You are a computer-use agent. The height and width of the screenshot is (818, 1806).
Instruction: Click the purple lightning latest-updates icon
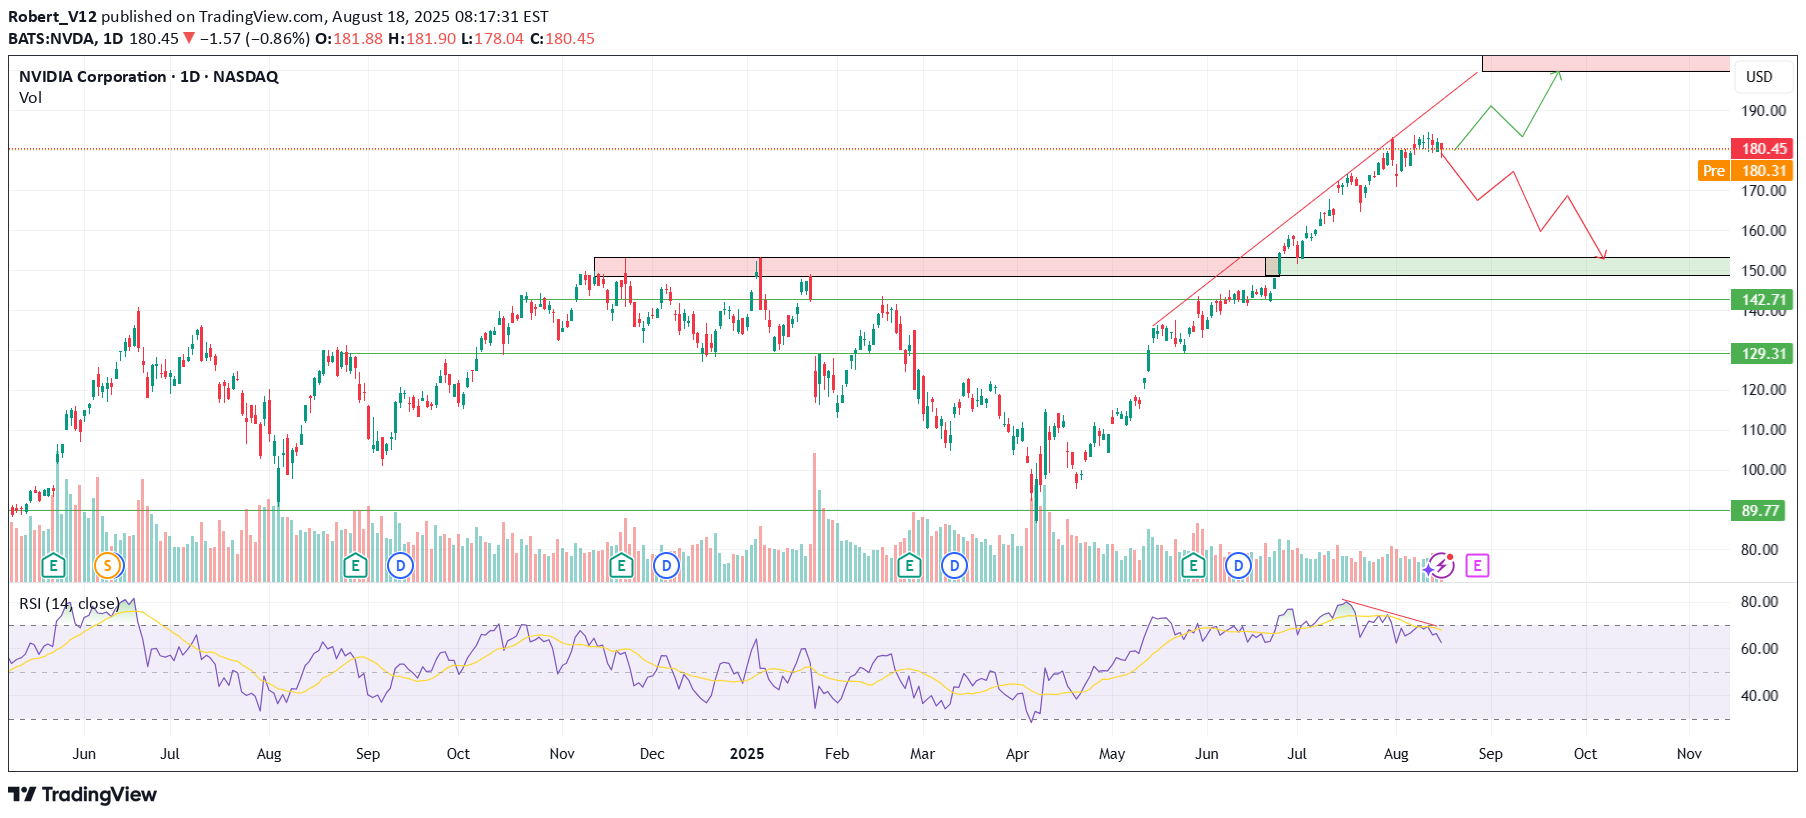pos(1440,566)
